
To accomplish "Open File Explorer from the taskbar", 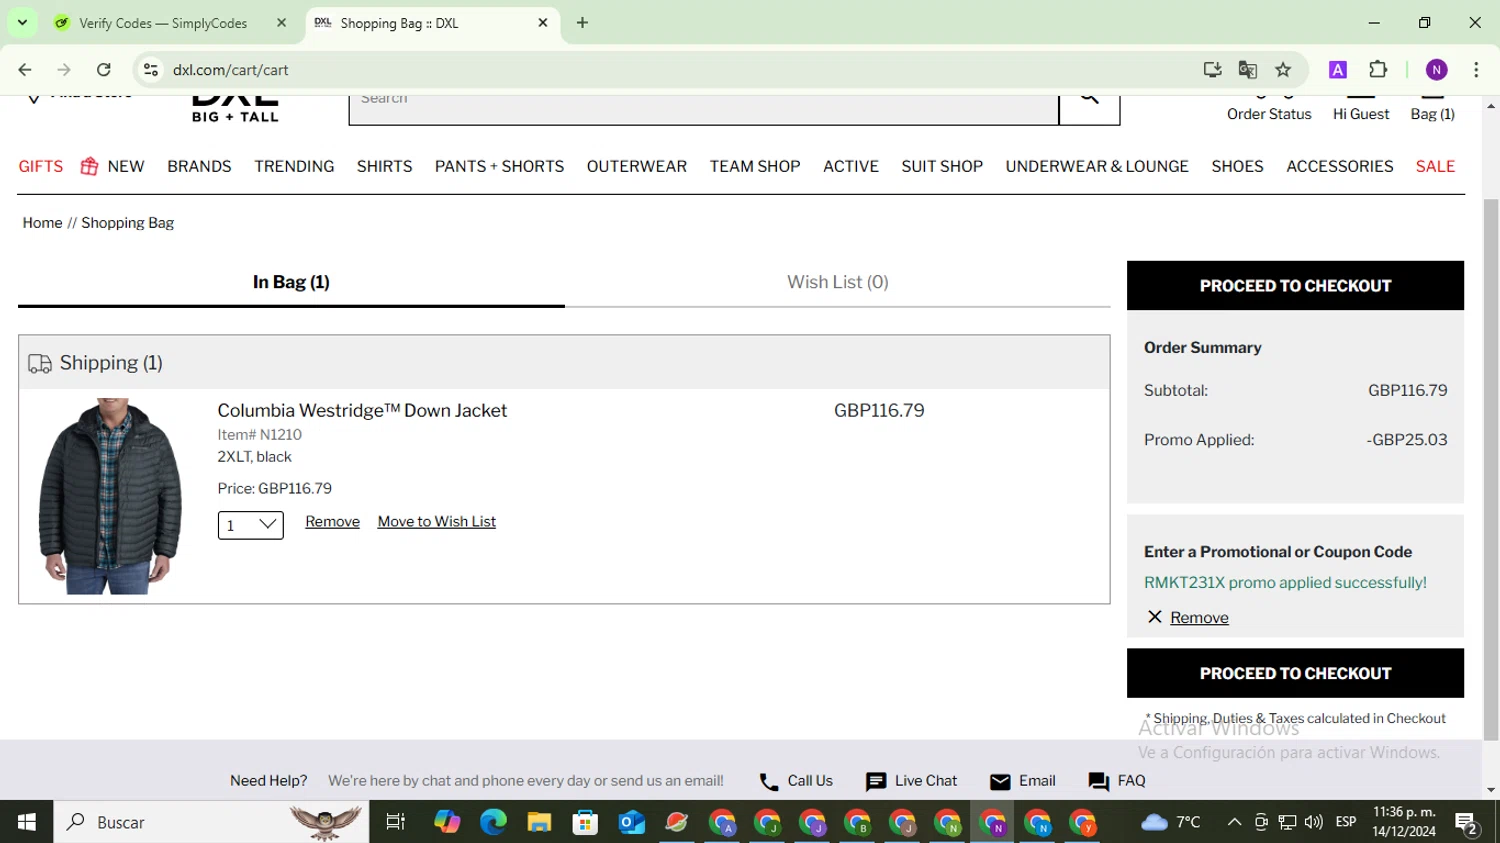I will (x=539, y=822).
